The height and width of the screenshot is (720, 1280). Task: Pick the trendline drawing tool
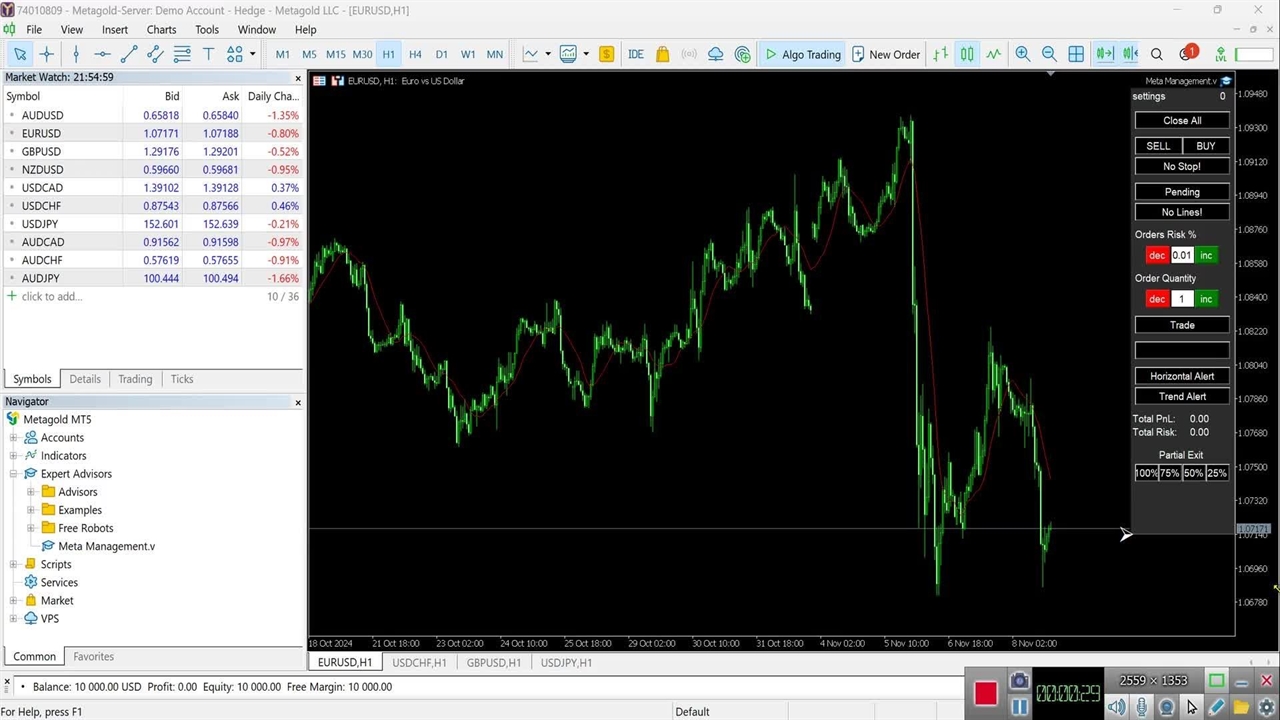(x=128, y=54)
